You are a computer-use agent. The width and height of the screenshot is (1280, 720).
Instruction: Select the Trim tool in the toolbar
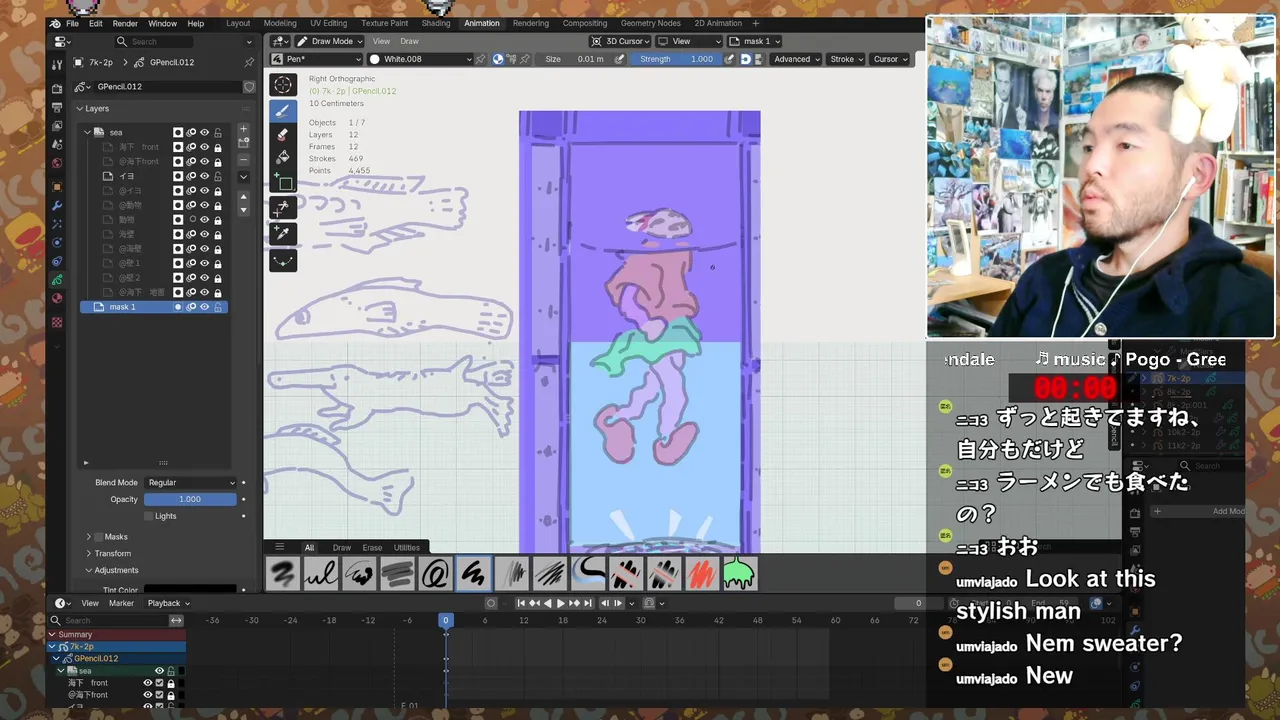283,208
